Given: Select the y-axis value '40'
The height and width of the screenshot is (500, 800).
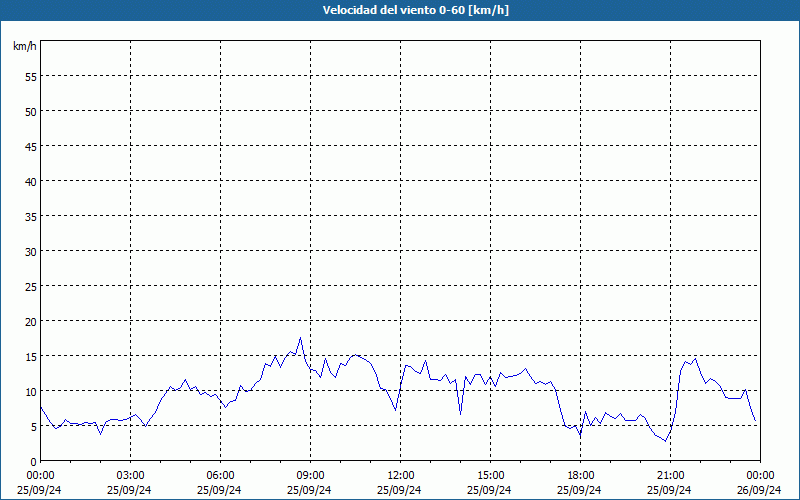Looking at the screenshot, I should (31, 182).
